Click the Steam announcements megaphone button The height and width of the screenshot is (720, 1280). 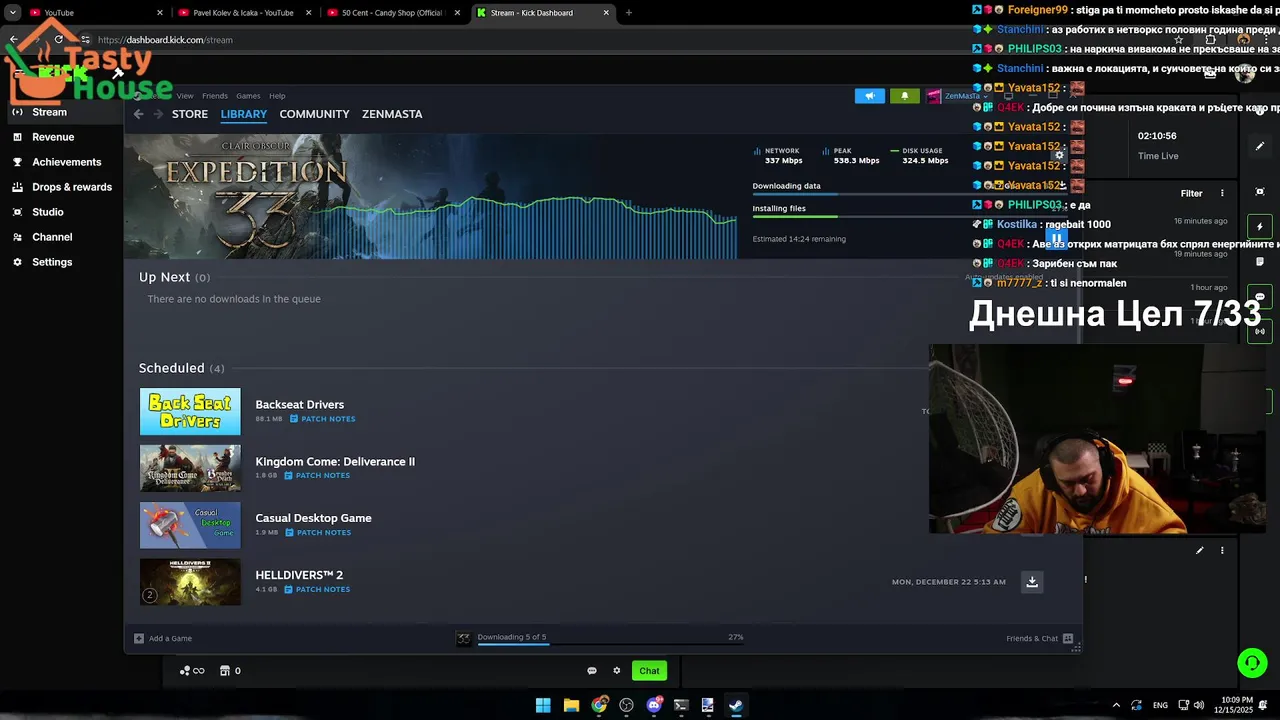click(x=870, y=96)
